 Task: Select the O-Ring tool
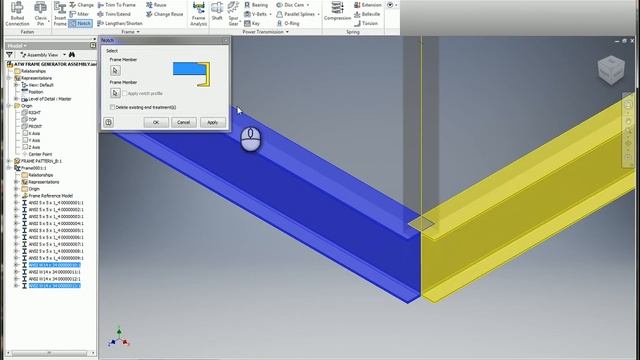coord(288,24)
